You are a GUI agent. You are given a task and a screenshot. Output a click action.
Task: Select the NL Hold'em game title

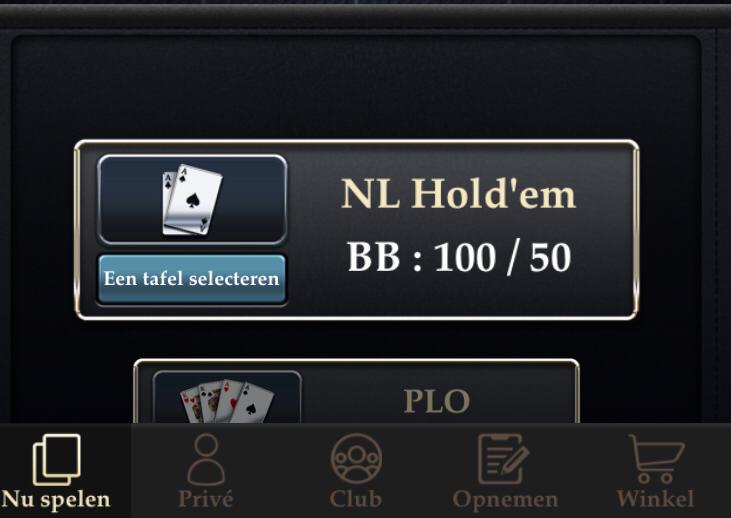pos(459,194)
